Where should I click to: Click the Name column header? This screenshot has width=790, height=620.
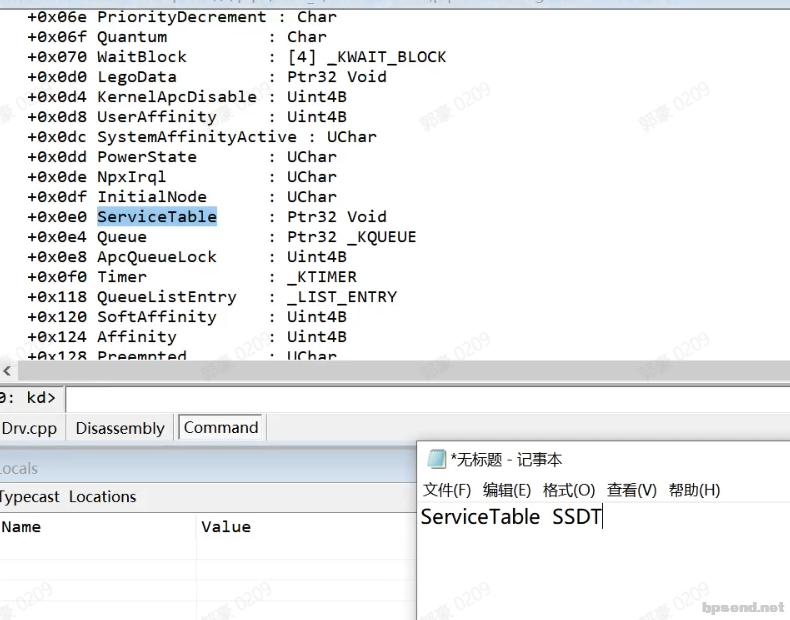(x=21, y=527)
